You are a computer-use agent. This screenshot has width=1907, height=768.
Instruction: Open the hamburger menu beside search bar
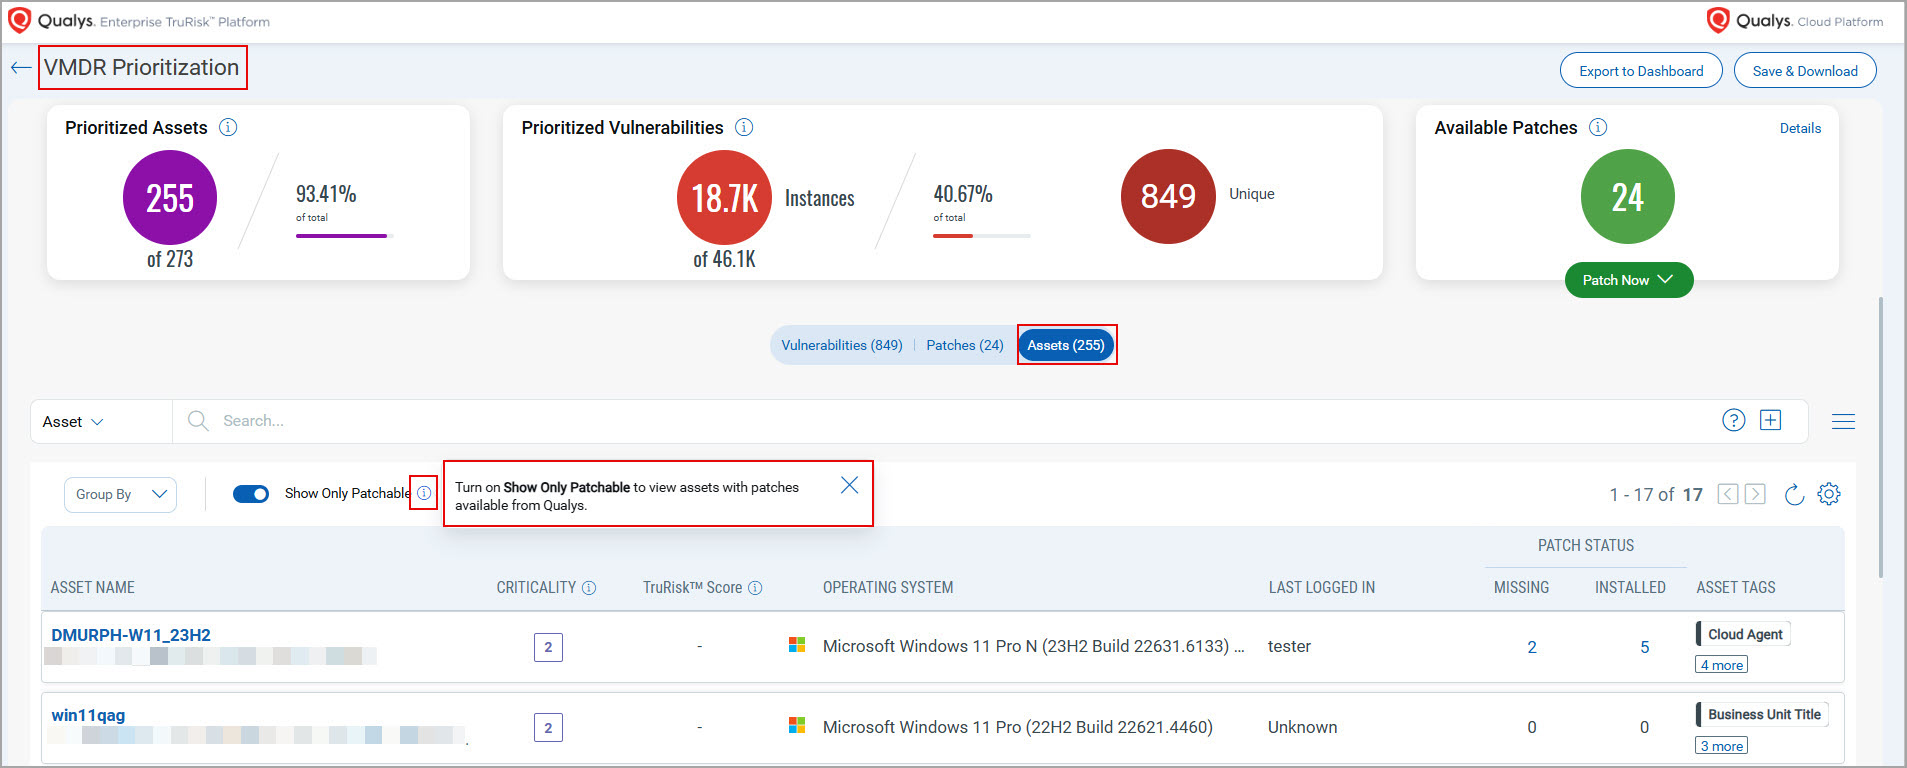click(x=1843, y=422)
